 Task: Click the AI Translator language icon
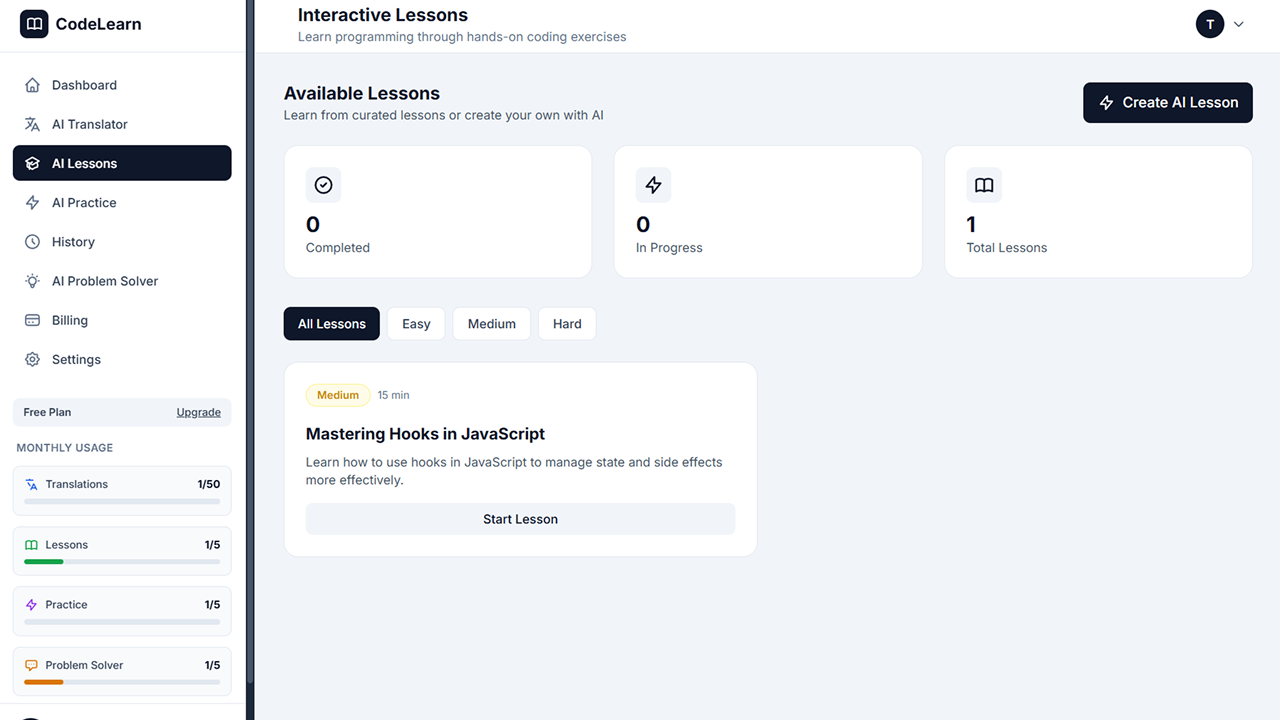32,124
